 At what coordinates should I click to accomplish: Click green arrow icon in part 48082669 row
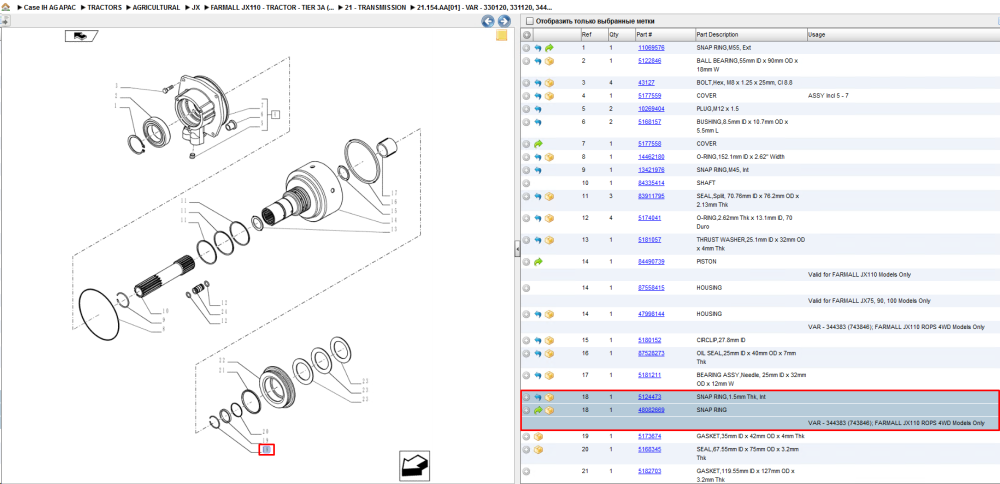(538, 410)
